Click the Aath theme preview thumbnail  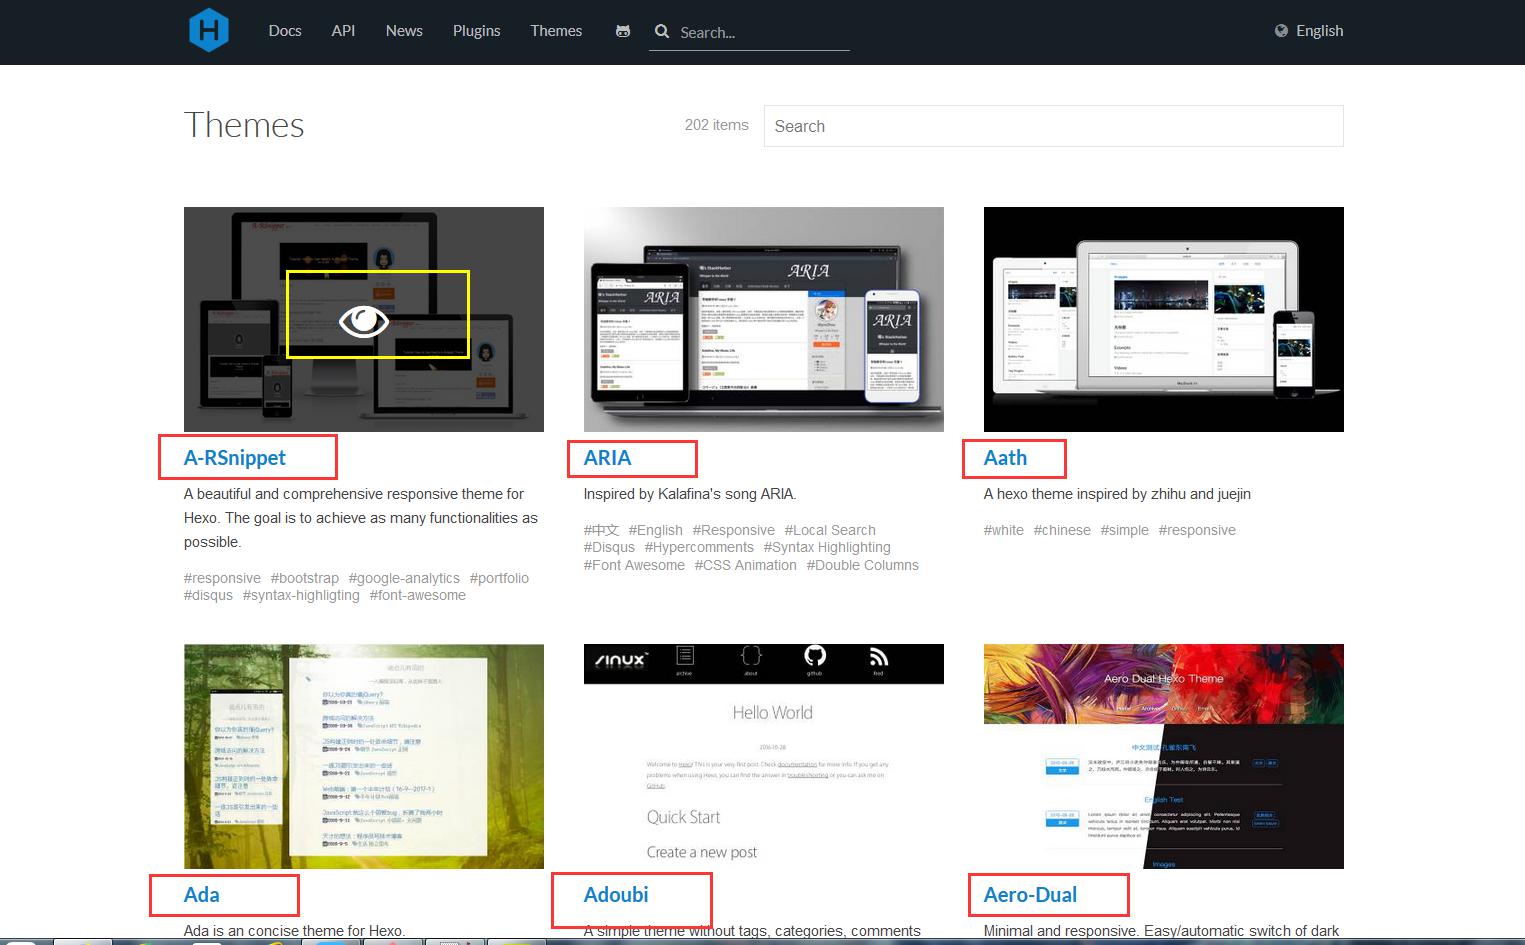1163,319
